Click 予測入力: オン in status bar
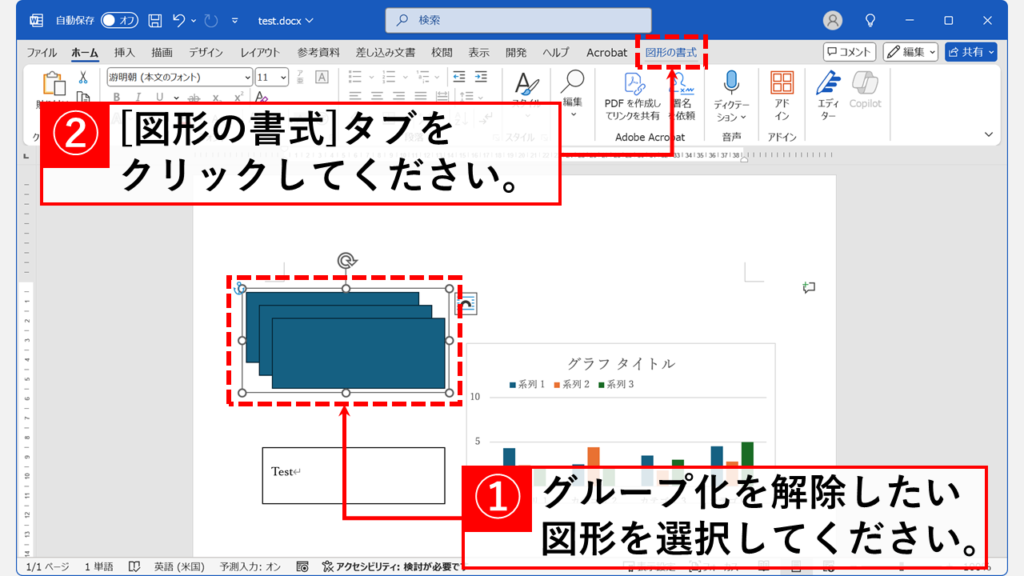Viewport: 1024px width, 576px height. [250, 566]
